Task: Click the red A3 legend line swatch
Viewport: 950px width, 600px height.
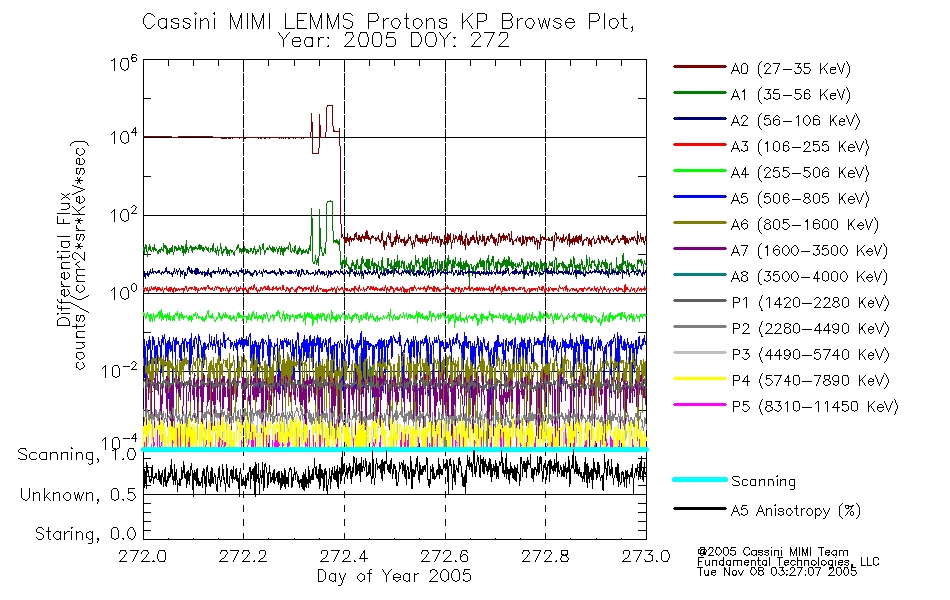Action: pos(700,145)
